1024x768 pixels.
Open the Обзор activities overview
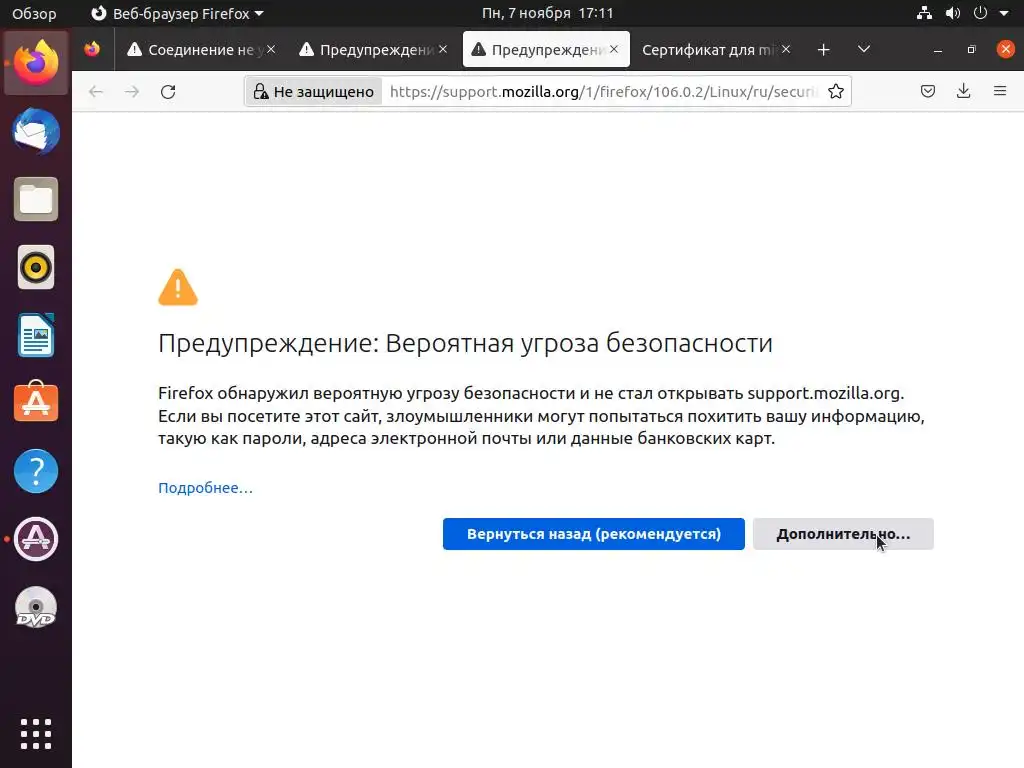tap(34, 13)
